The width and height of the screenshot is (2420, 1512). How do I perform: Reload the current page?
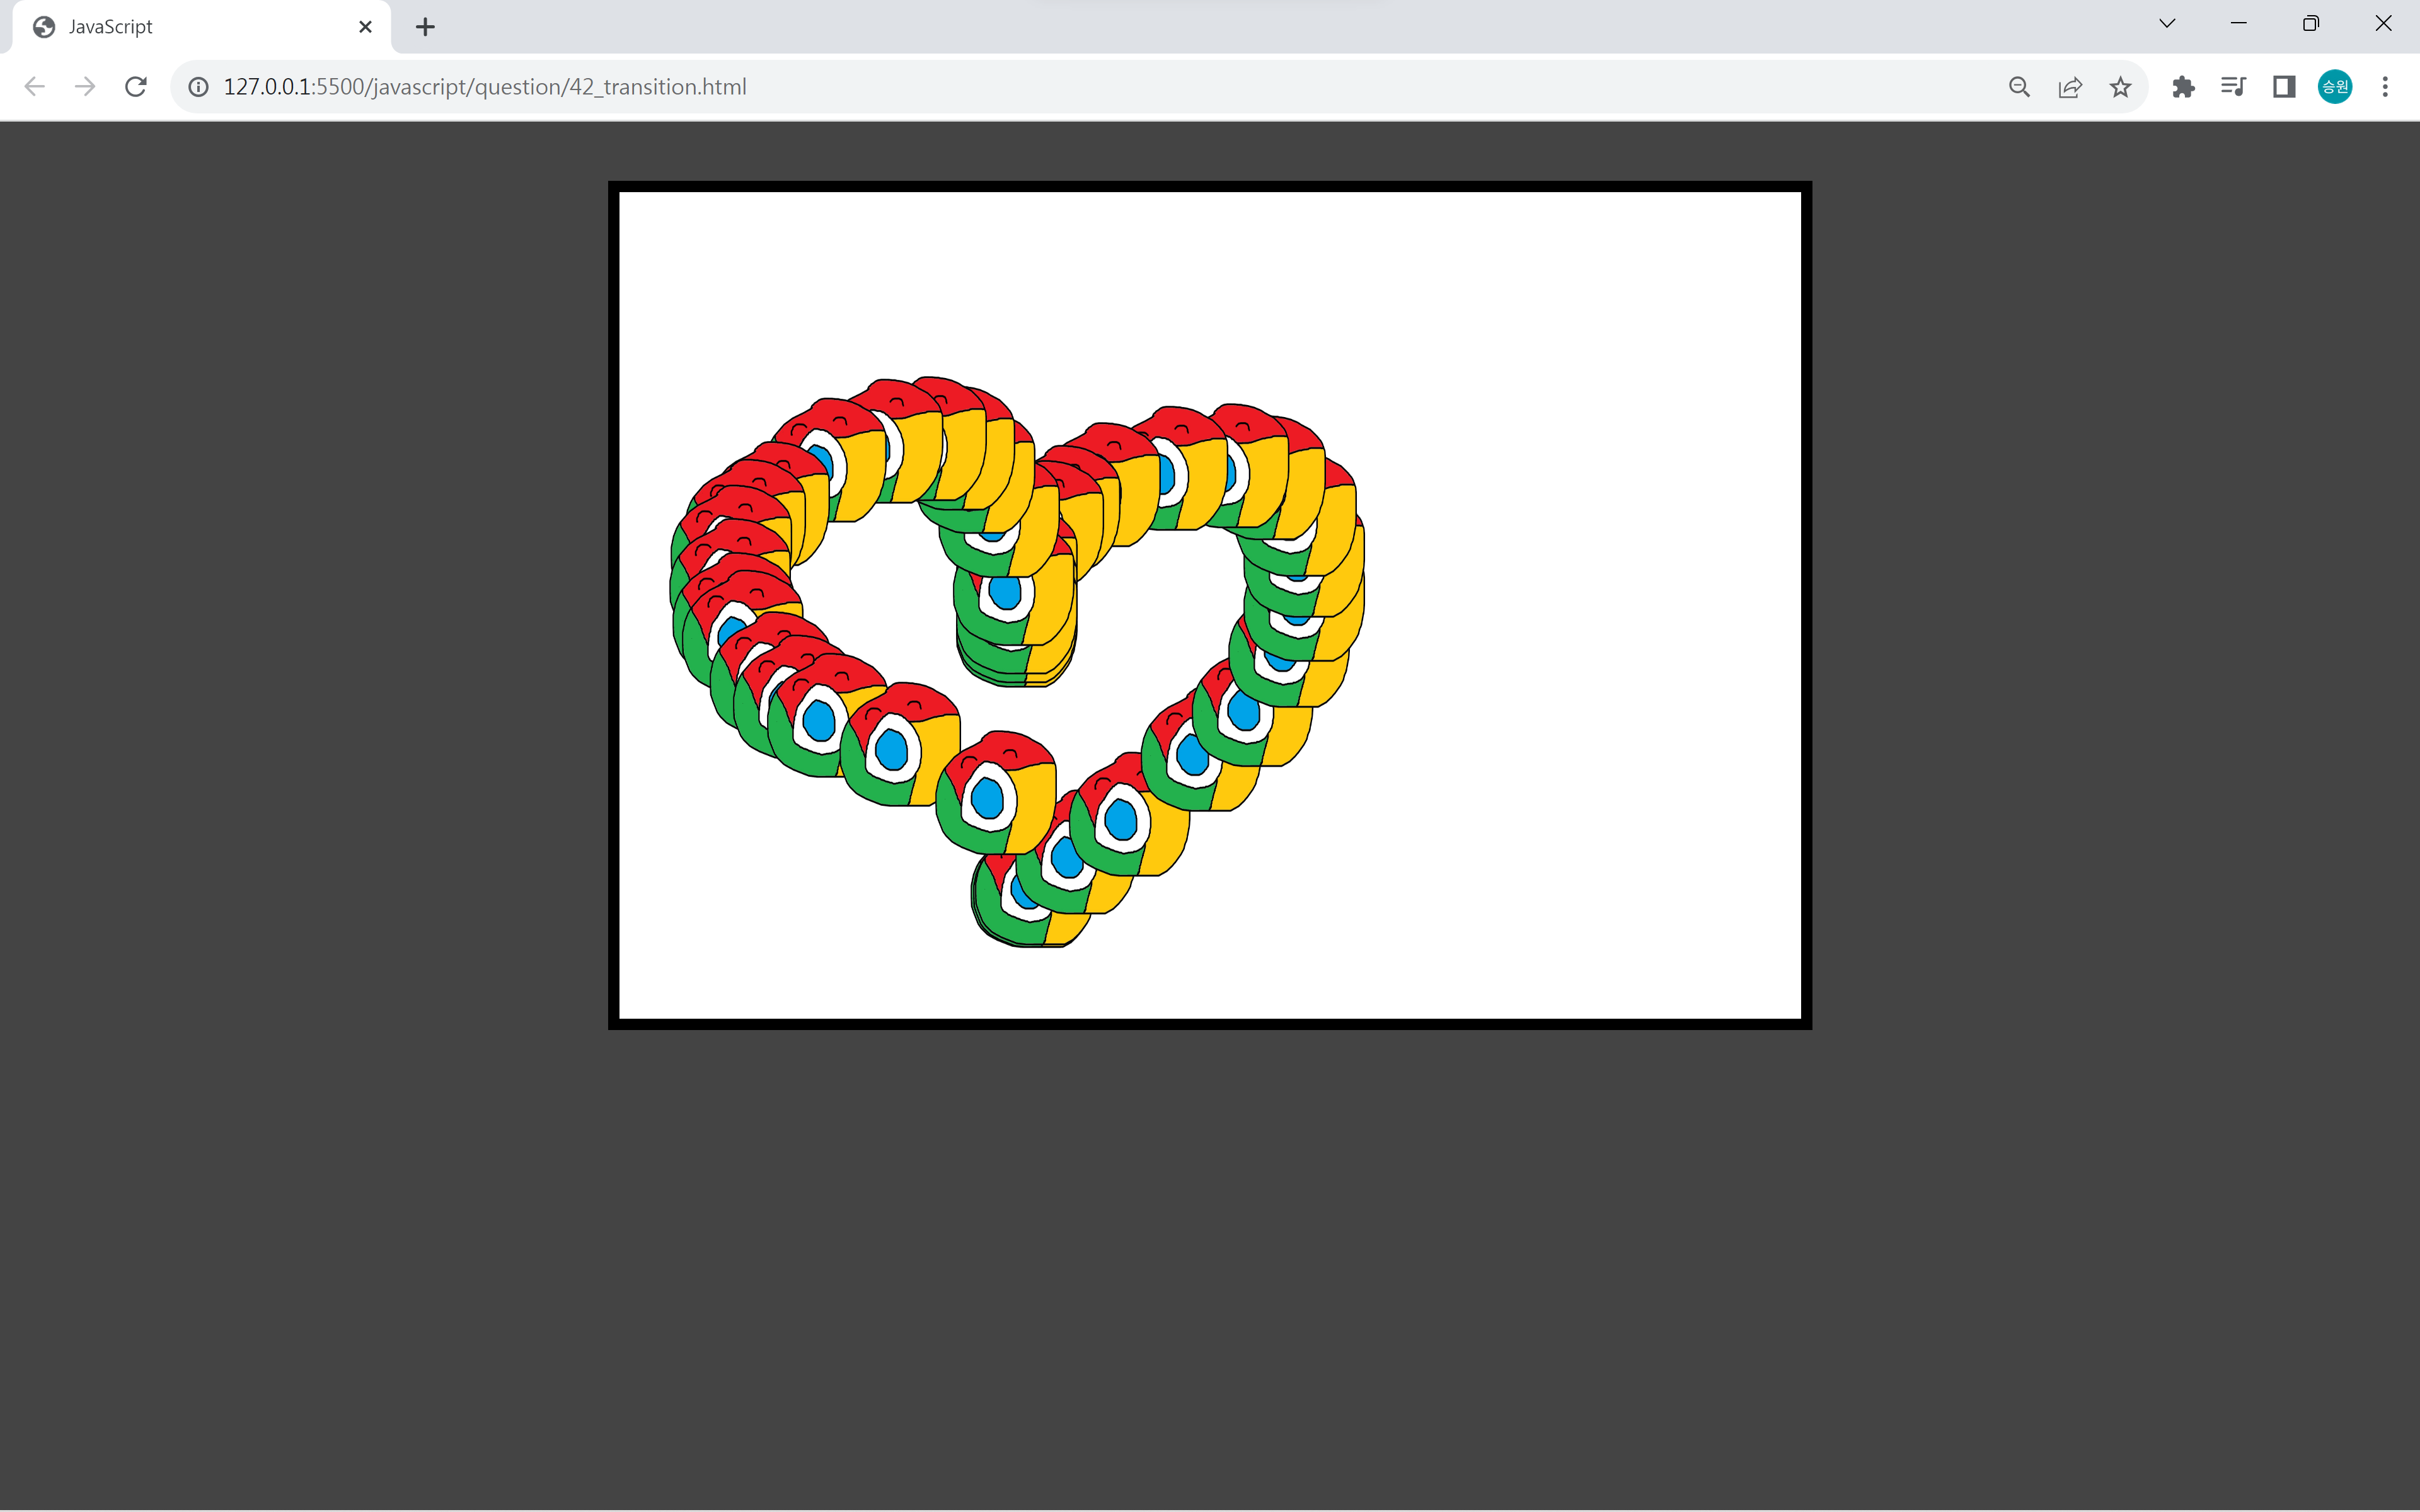[136, 87]
